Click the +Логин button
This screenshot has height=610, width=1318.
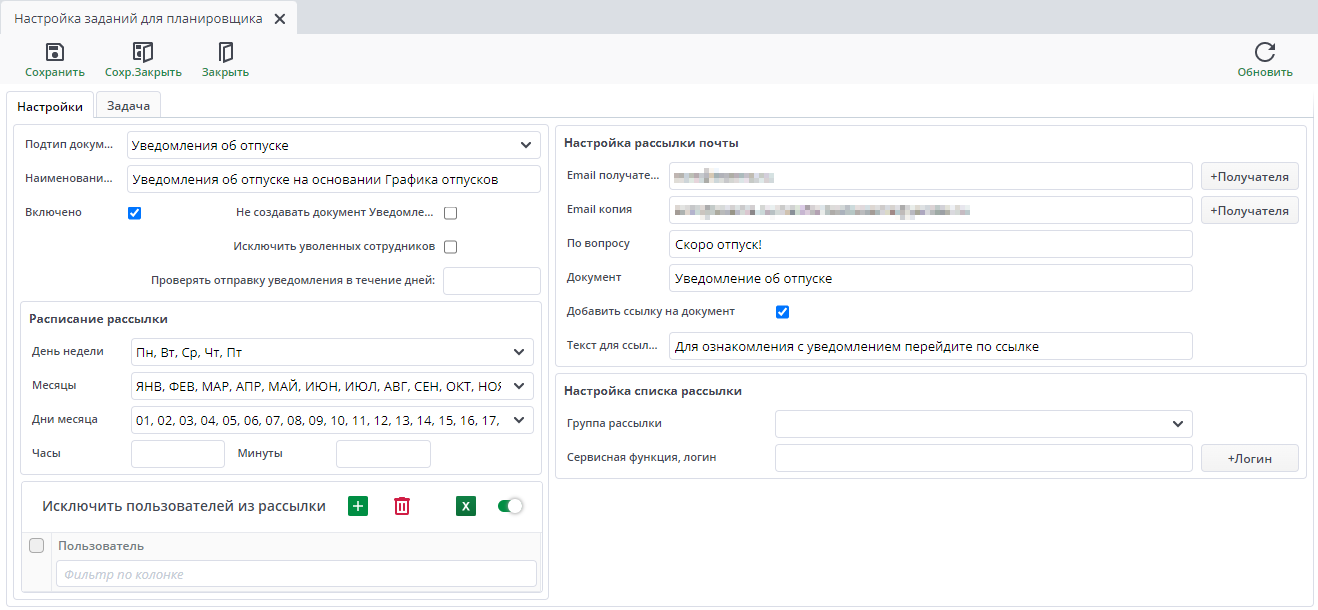1249,458
